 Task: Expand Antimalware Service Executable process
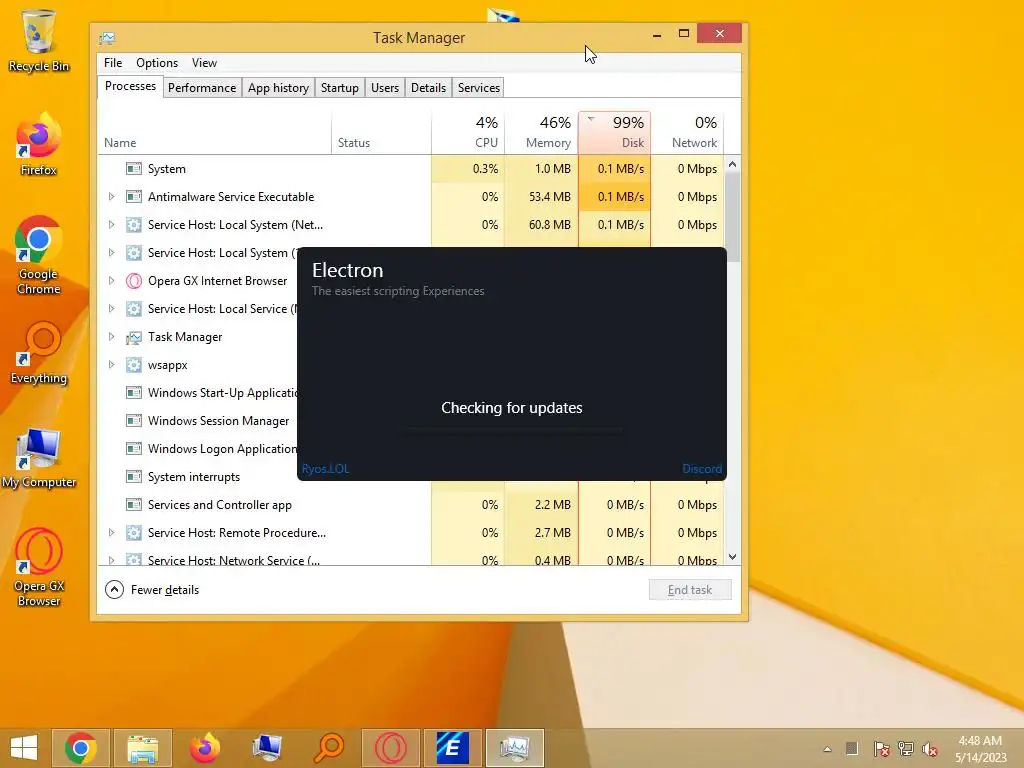[x=111, y=197]
